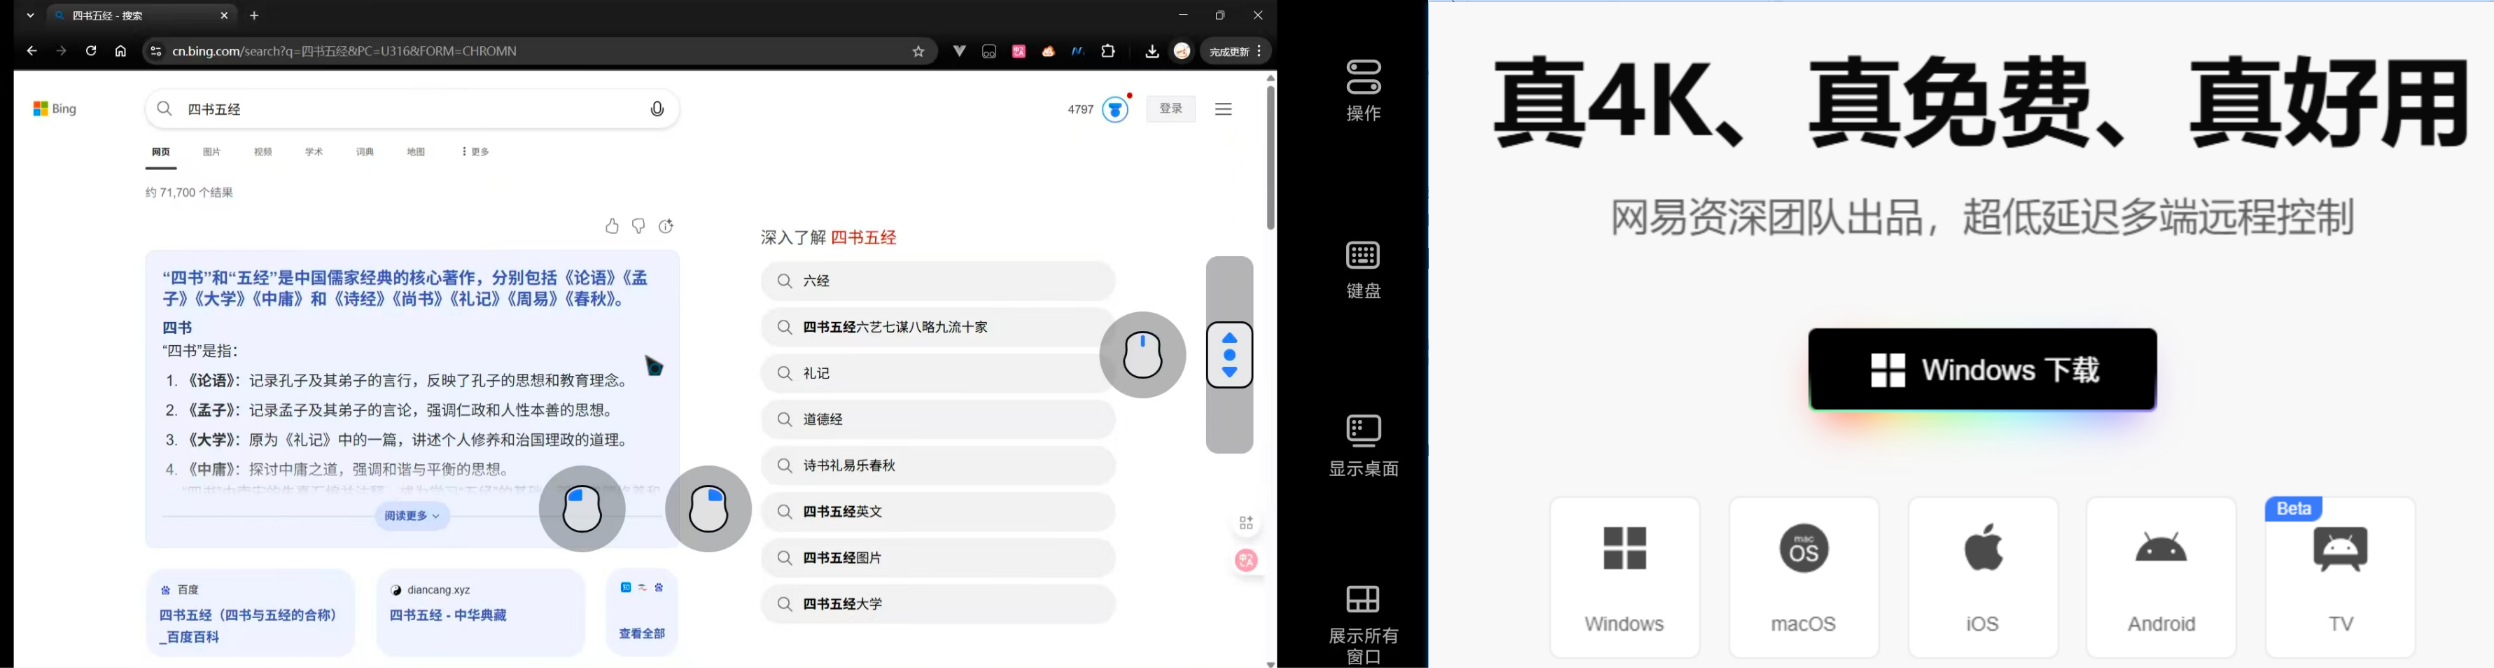Screen dimensions: 2494x668
Task: Click 查看全部 to see all sources
Action: coord(642,633)
